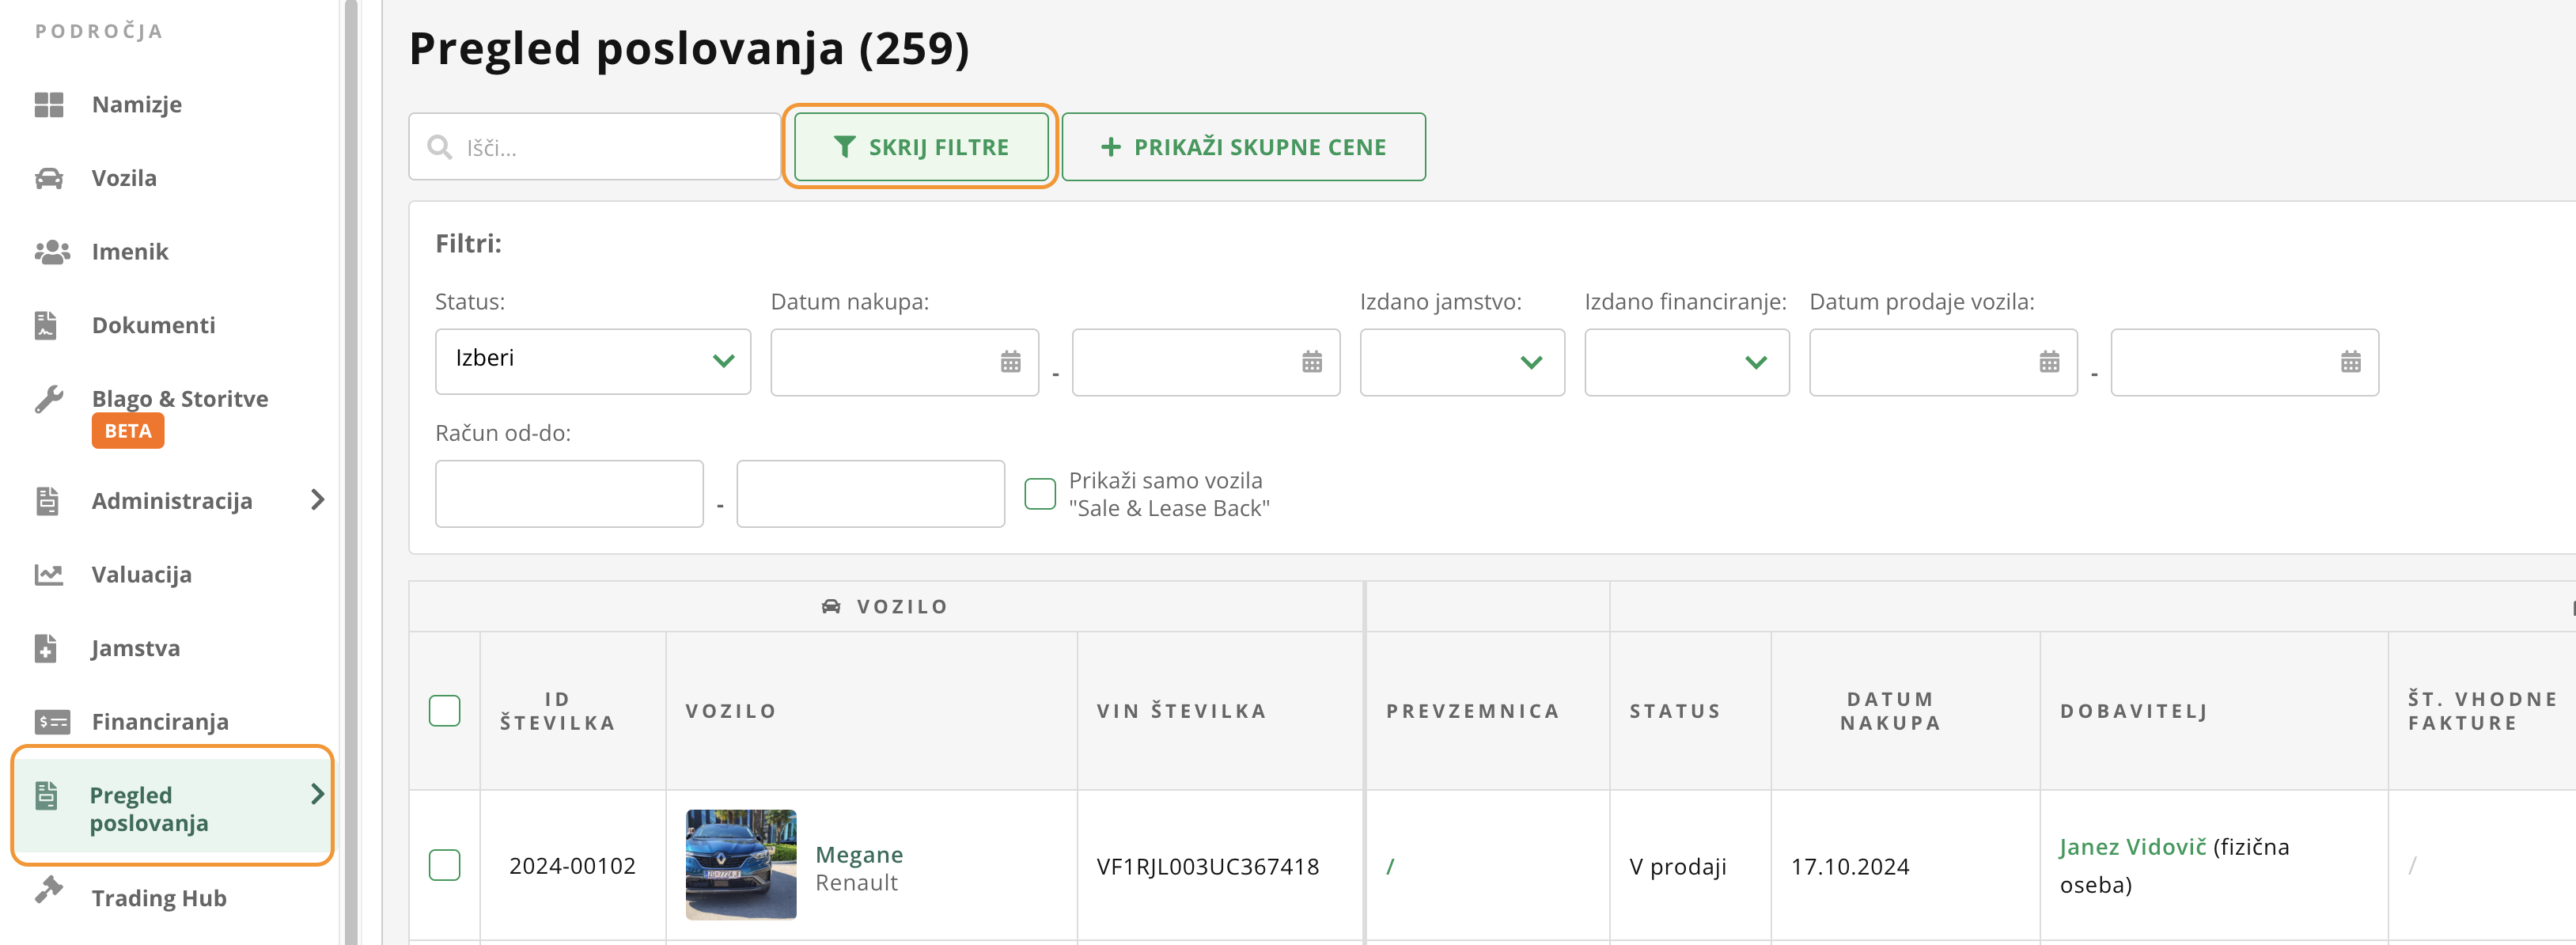Click the Imenik people icon
Image resolution: width=2576 pixels, height=945 pixels.
pos(52,252)
